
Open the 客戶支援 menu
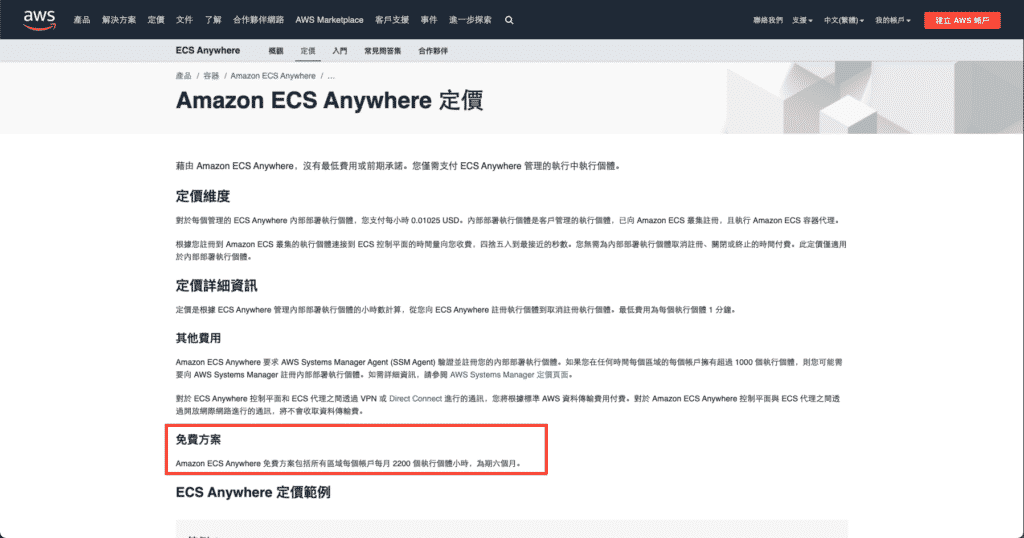tap(392, 20)
